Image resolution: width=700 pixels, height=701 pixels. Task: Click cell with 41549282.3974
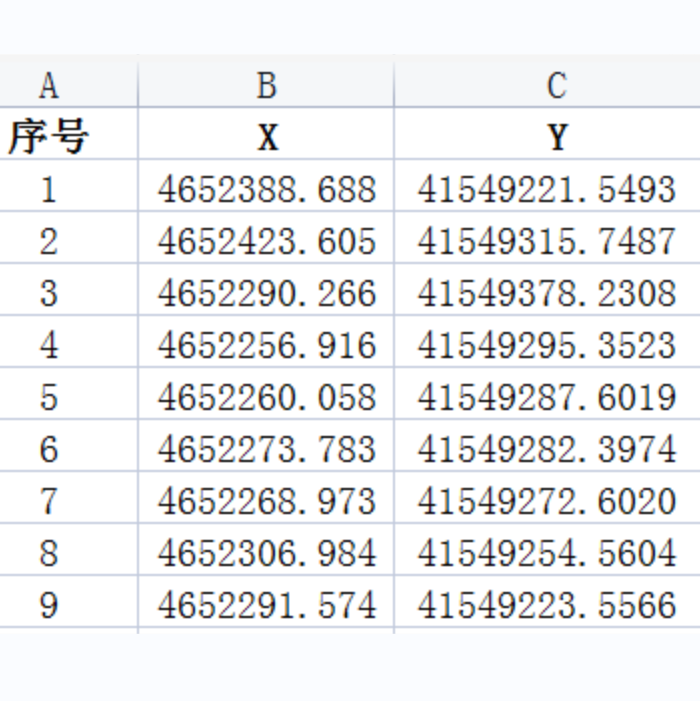tap(548, 445)
